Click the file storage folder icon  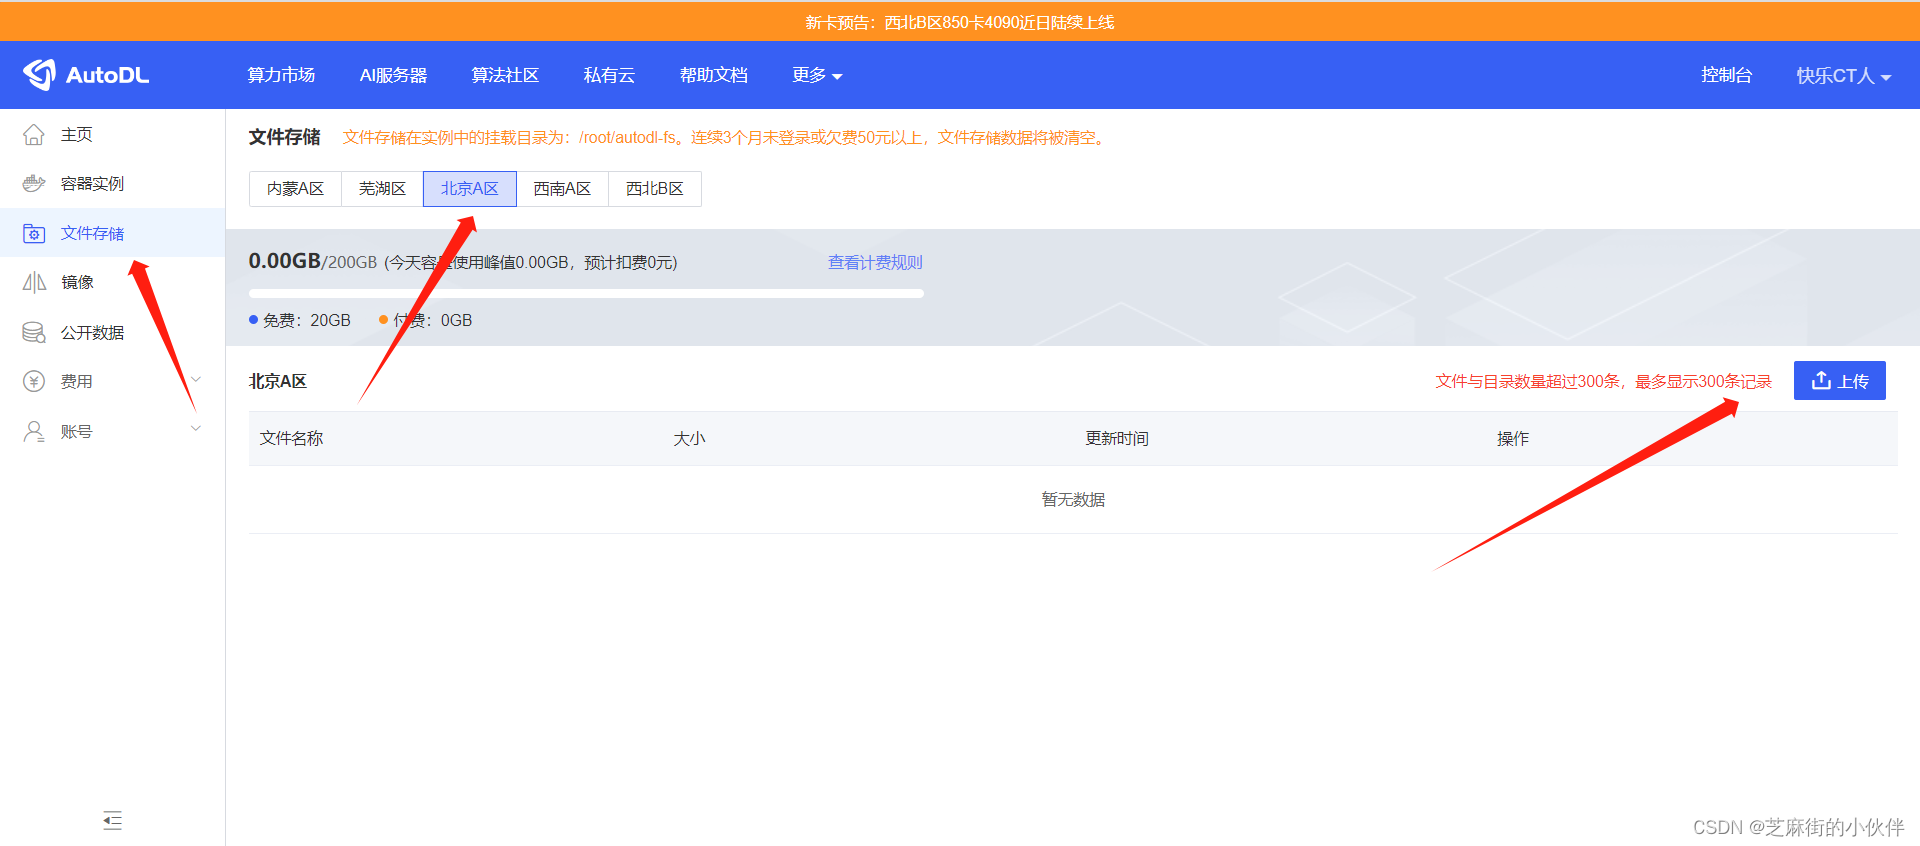(34, 233)
